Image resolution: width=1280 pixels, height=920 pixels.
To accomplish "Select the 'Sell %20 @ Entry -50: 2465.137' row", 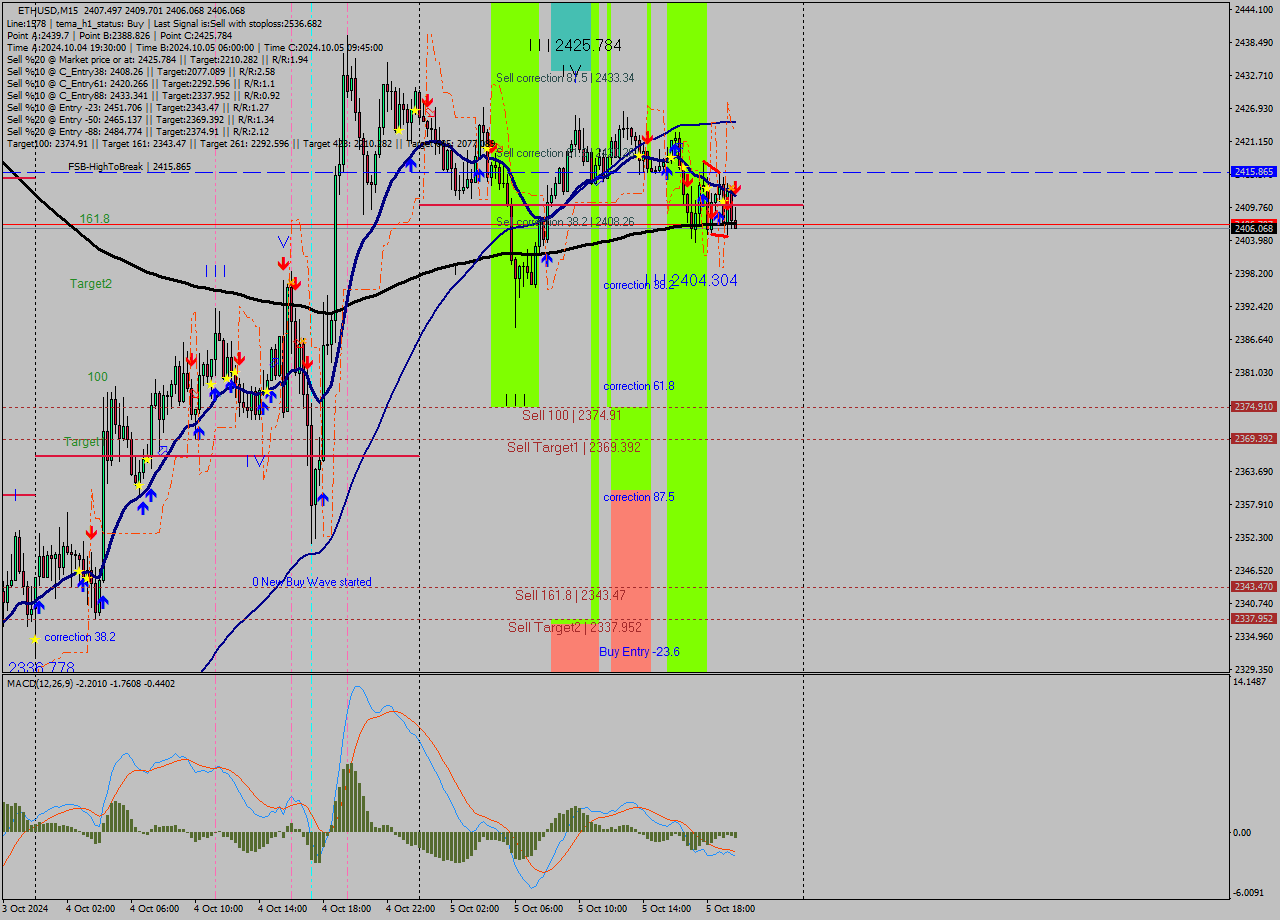I will coord(140,119).
